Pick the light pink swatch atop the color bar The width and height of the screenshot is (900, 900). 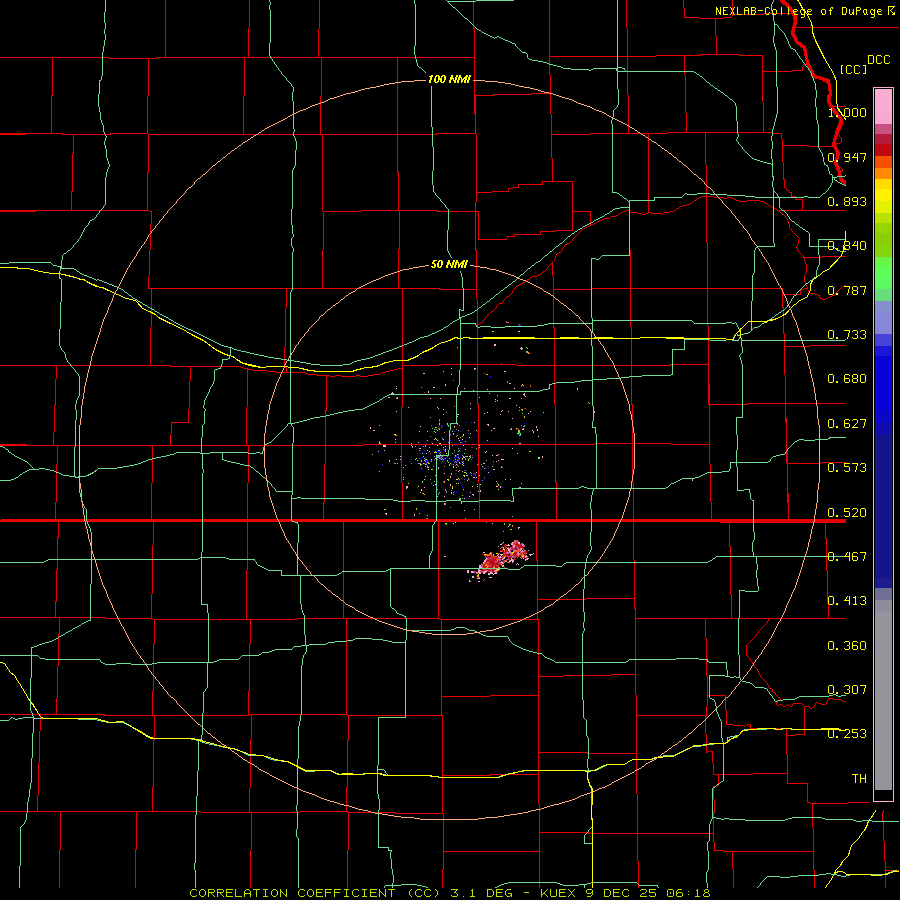click(x=883, y=107)
